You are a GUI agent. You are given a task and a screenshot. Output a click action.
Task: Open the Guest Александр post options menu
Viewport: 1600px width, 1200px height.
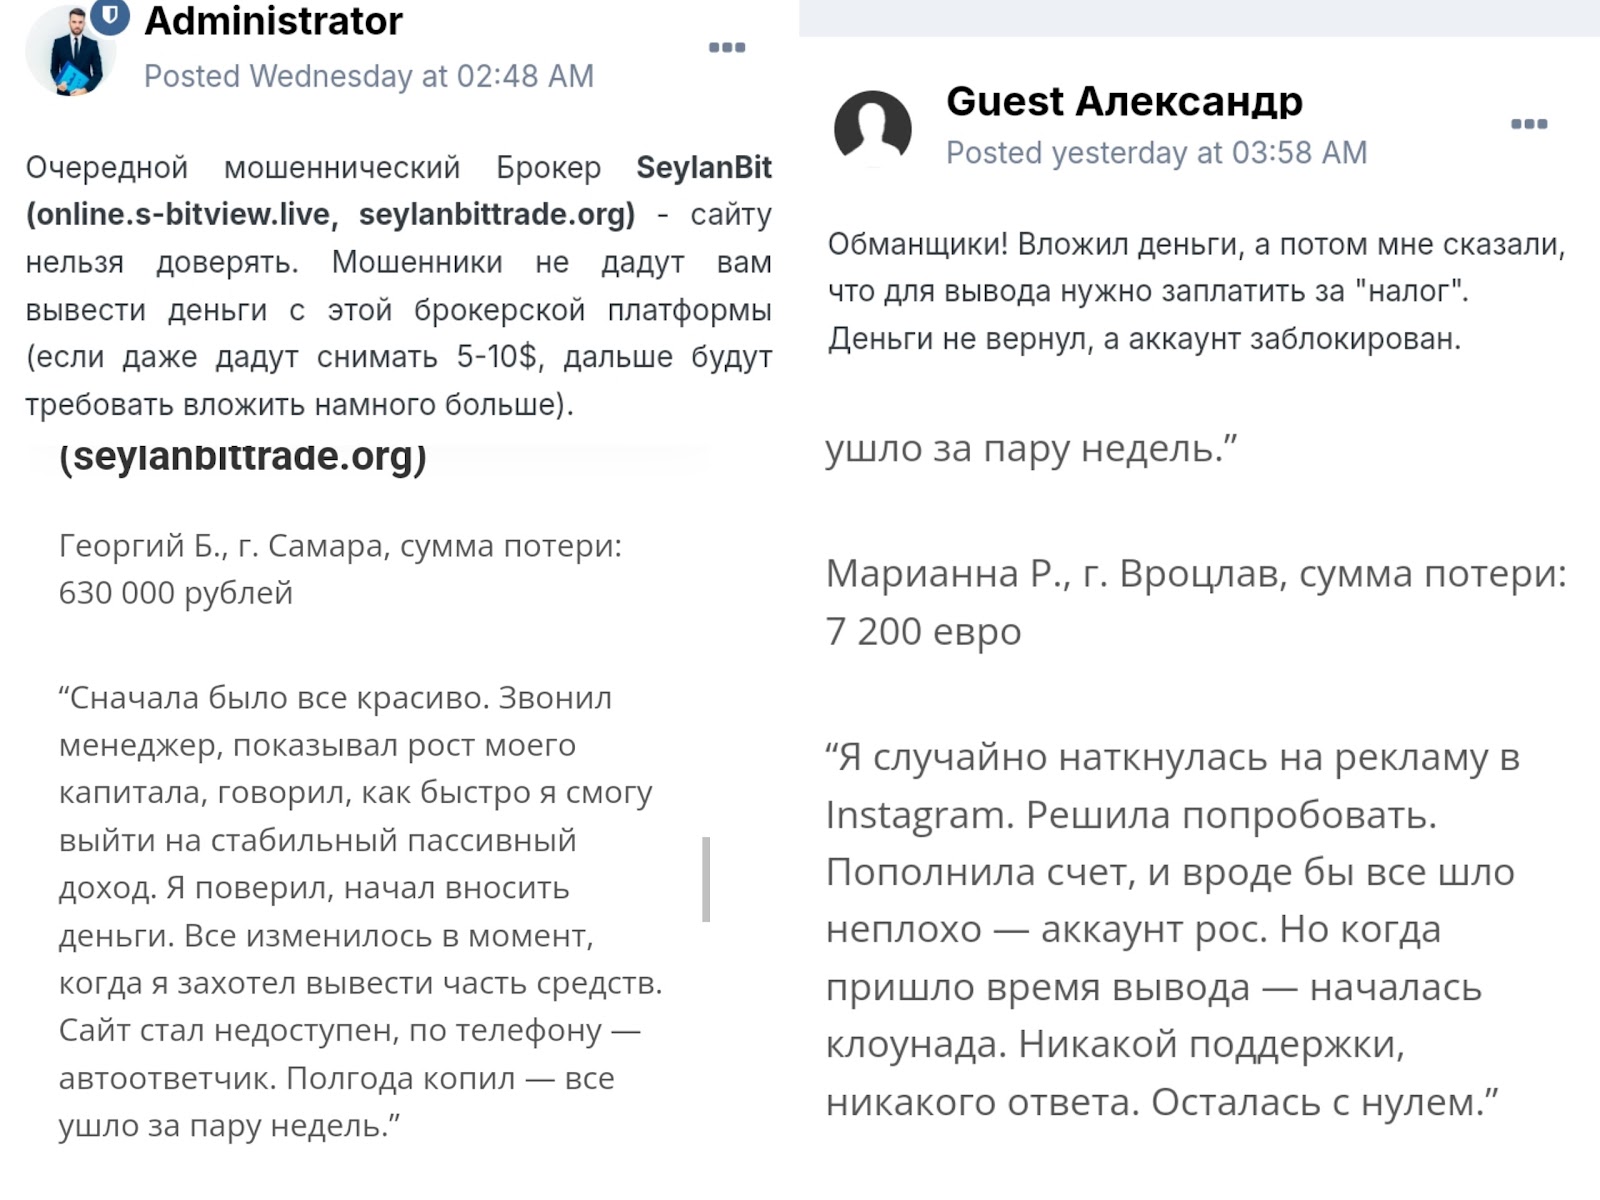tap(1529, 124)
